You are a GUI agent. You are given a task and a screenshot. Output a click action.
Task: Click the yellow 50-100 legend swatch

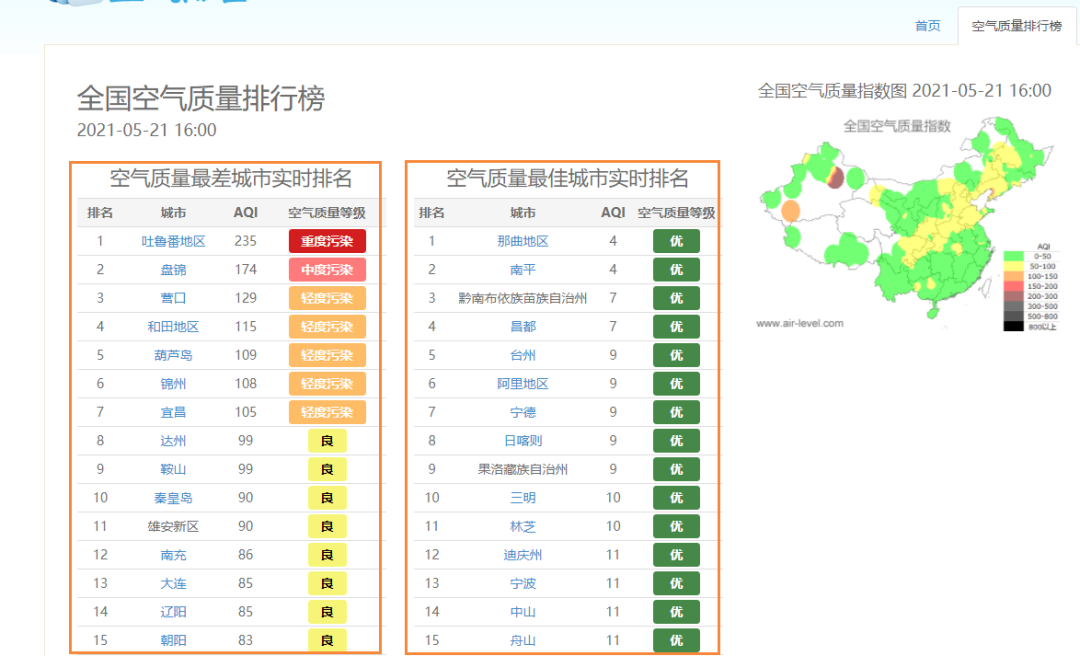(1014, 266)
